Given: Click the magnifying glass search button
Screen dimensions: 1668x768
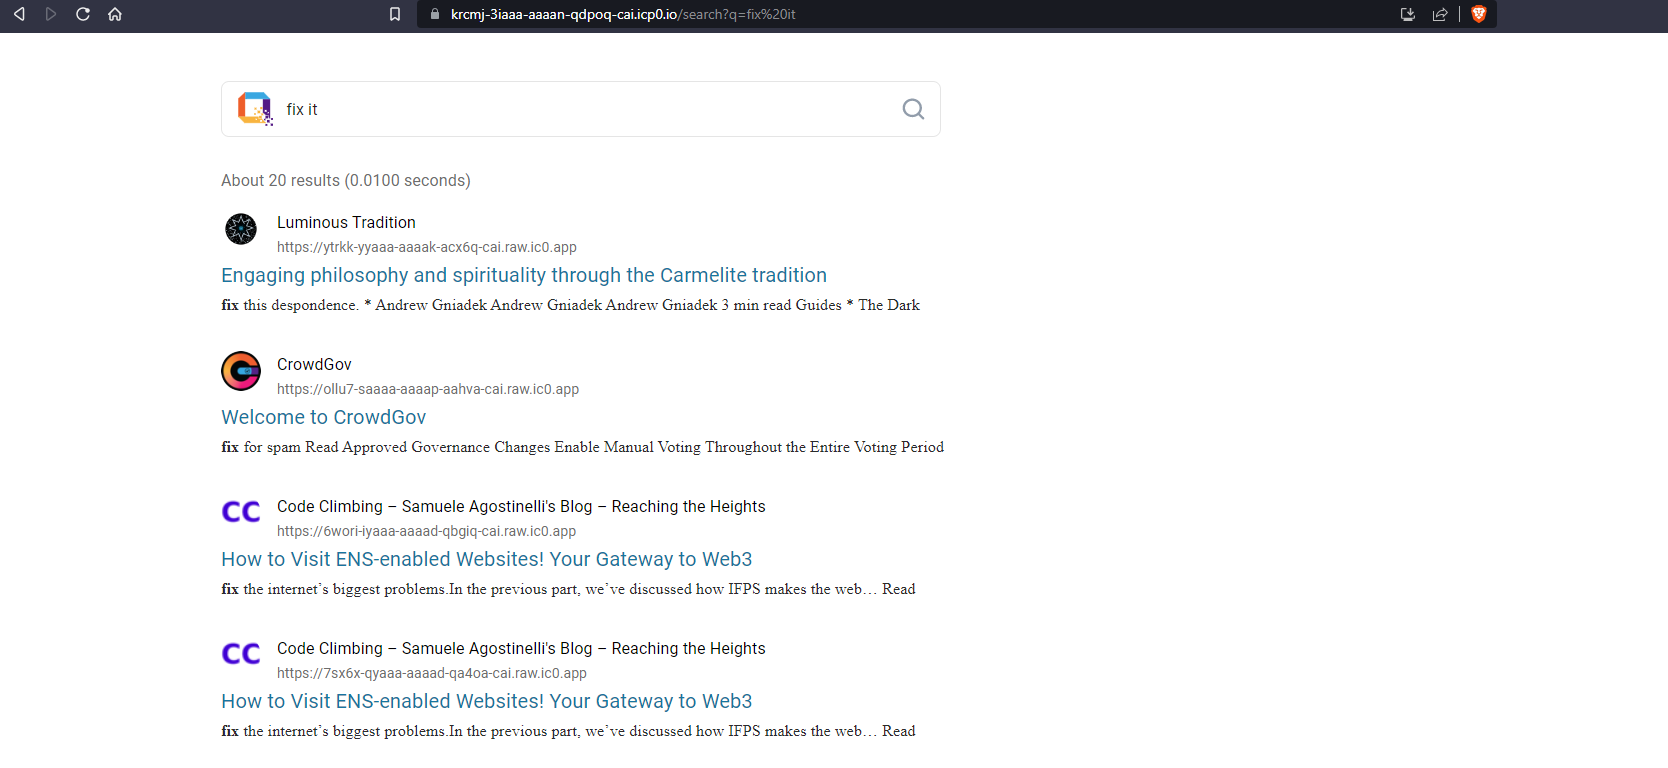Looking at the screenshot, I should (x=913, y=109).
